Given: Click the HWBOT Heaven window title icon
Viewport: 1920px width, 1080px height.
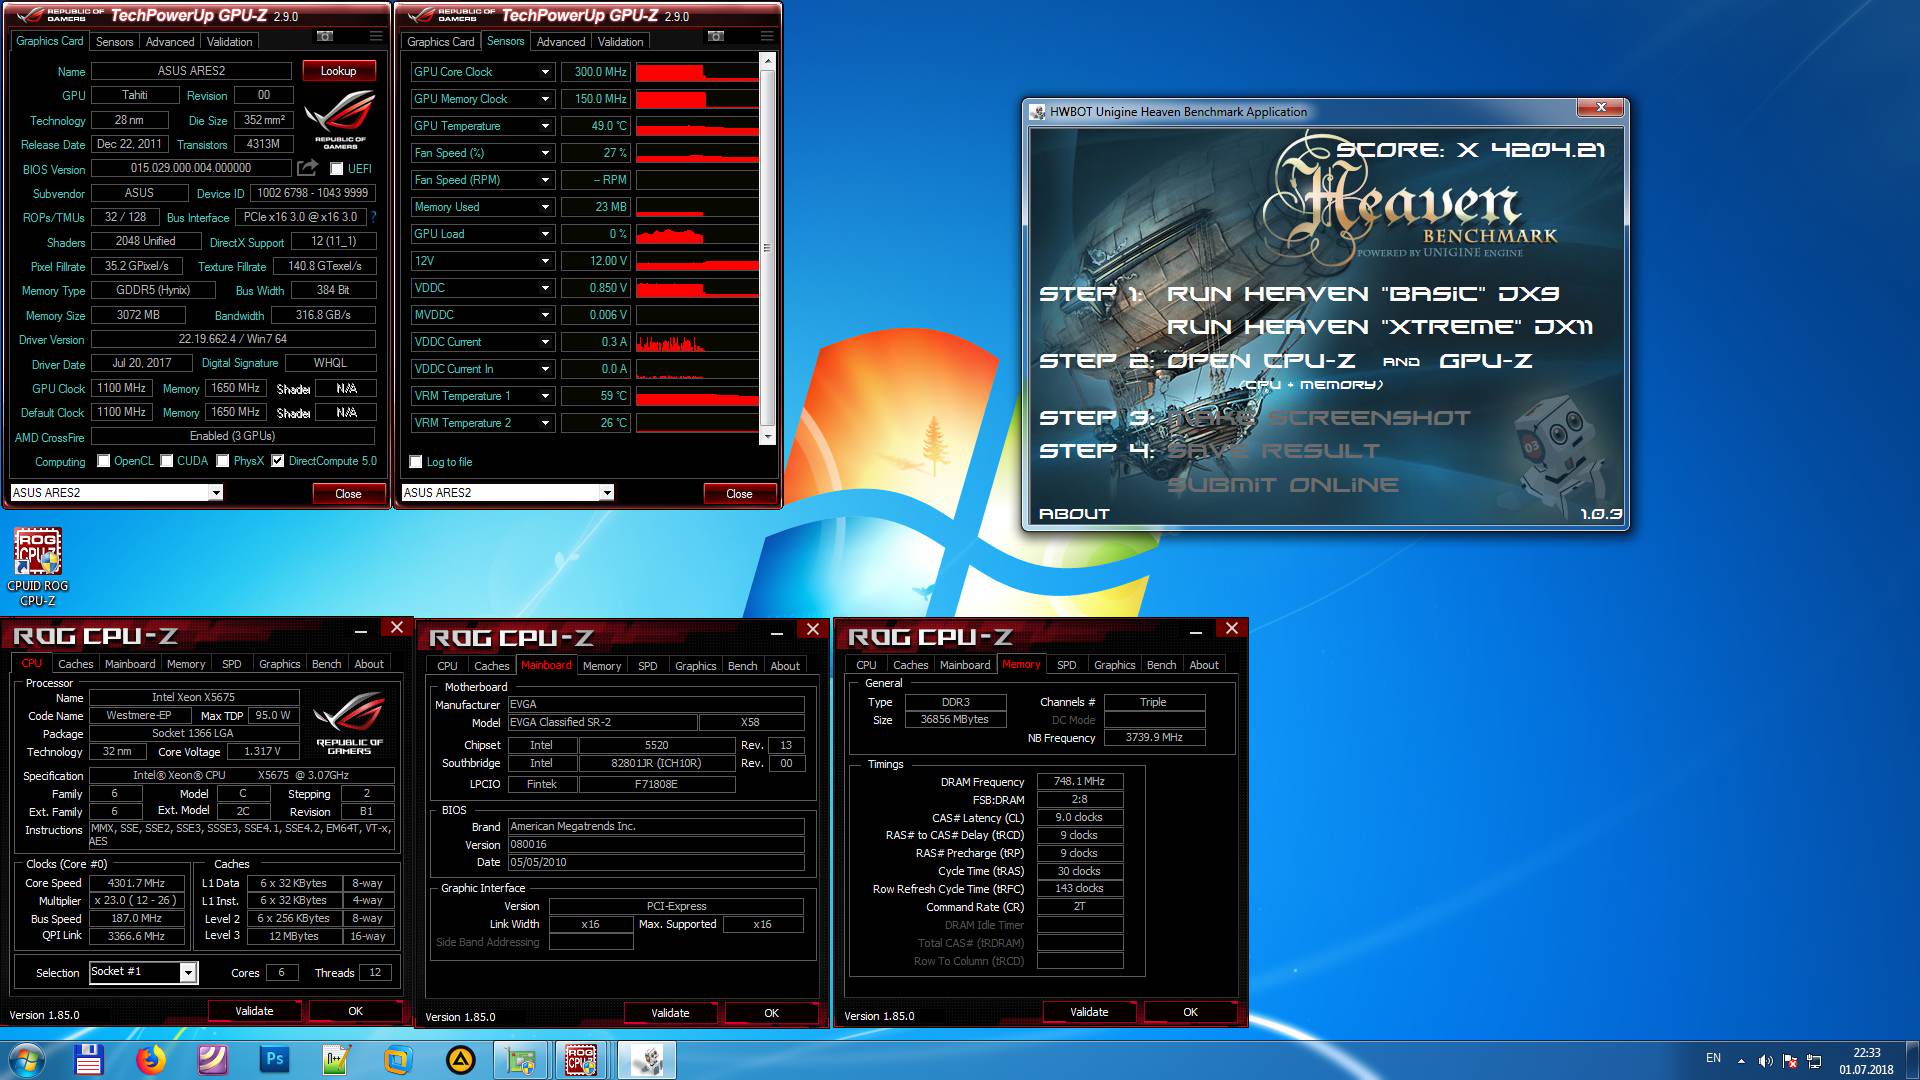Looking at the screenshot, I should (1038, 112).
